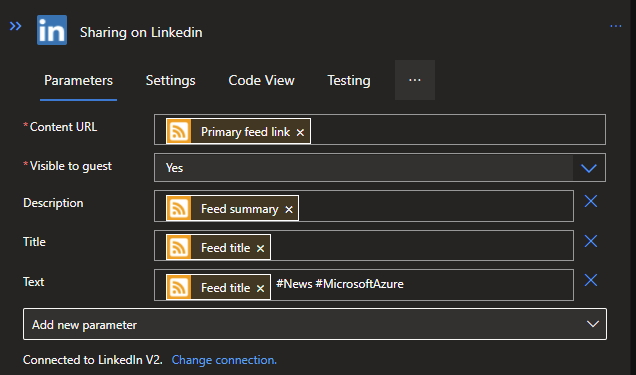The image size is (636, 375).
Task: Open the Code View tab
Action: pos(261,80)
